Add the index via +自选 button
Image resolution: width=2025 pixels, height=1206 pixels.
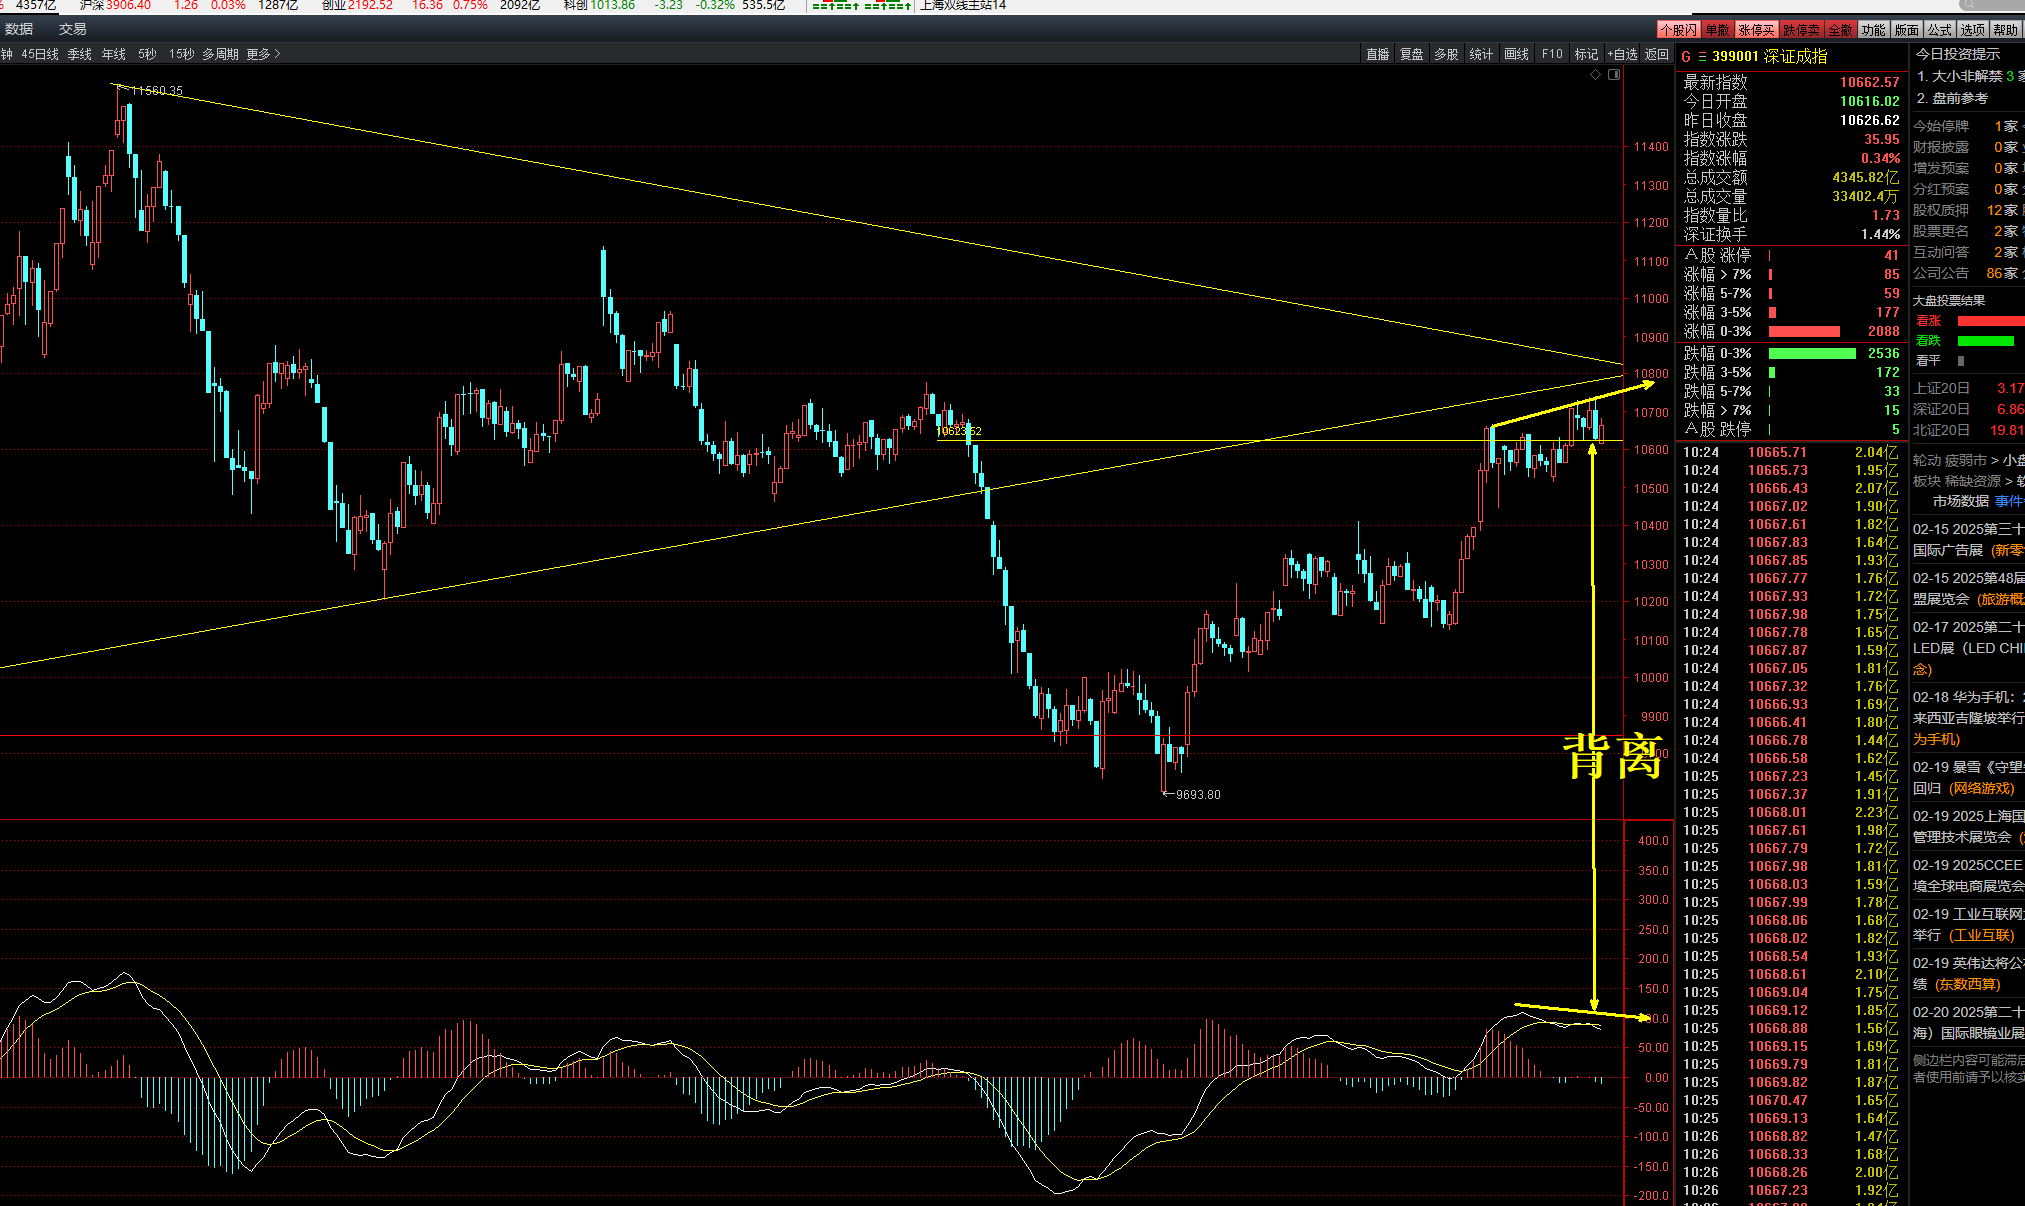pos(1622,54)
